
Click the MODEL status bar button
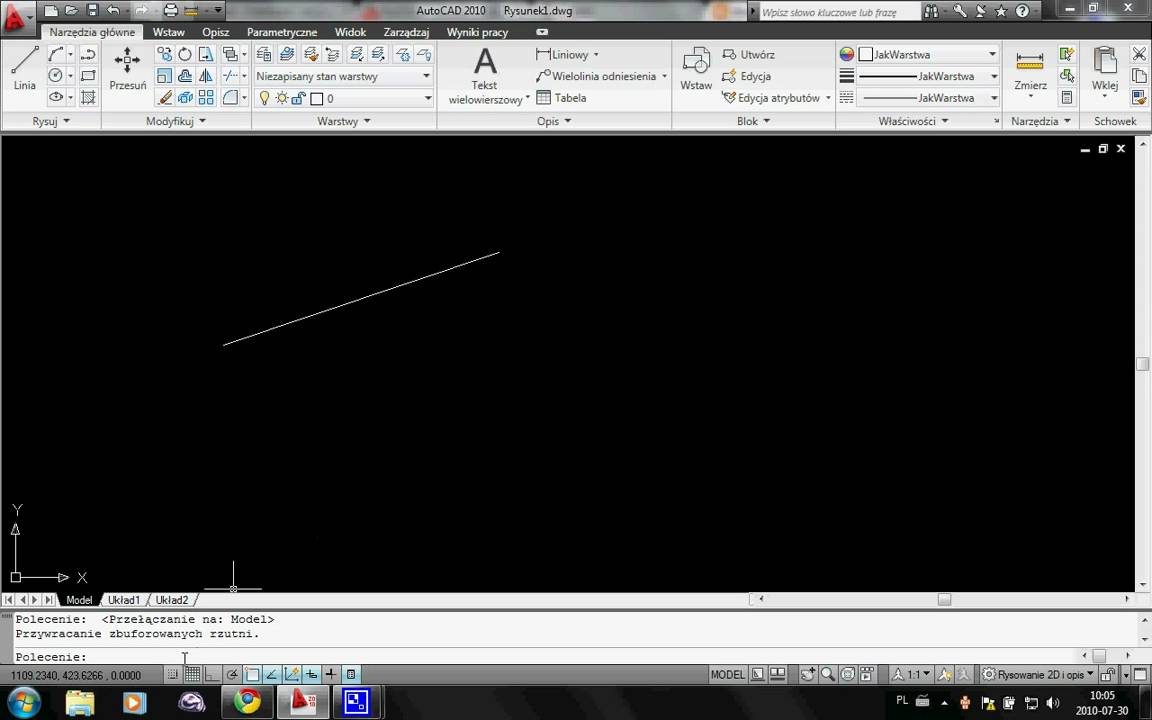(727, 674)
